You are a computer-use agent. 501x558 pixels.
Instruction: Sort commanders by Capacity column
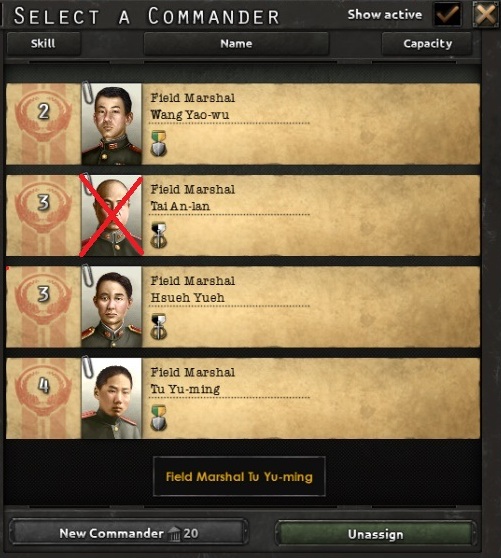pos(427,44)
